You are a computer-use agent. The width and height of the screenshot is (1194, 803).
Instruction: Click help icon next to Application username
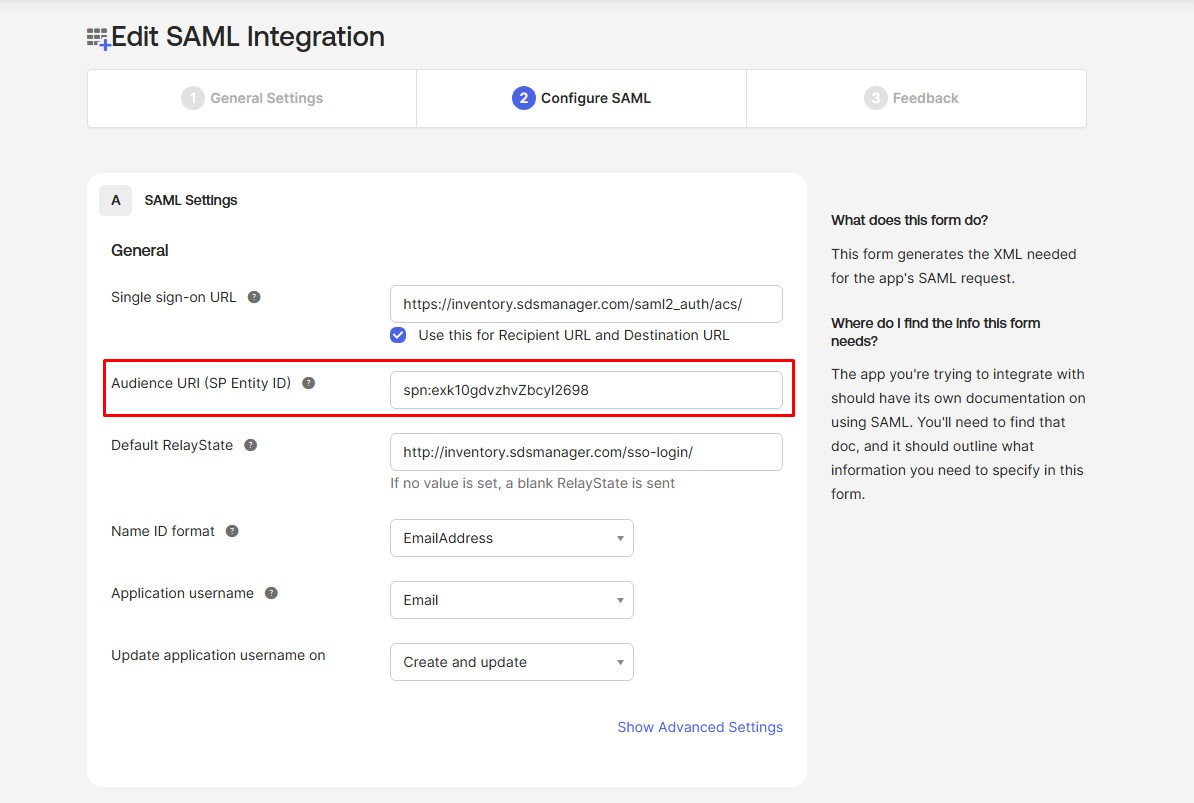[x=271, y=593]
